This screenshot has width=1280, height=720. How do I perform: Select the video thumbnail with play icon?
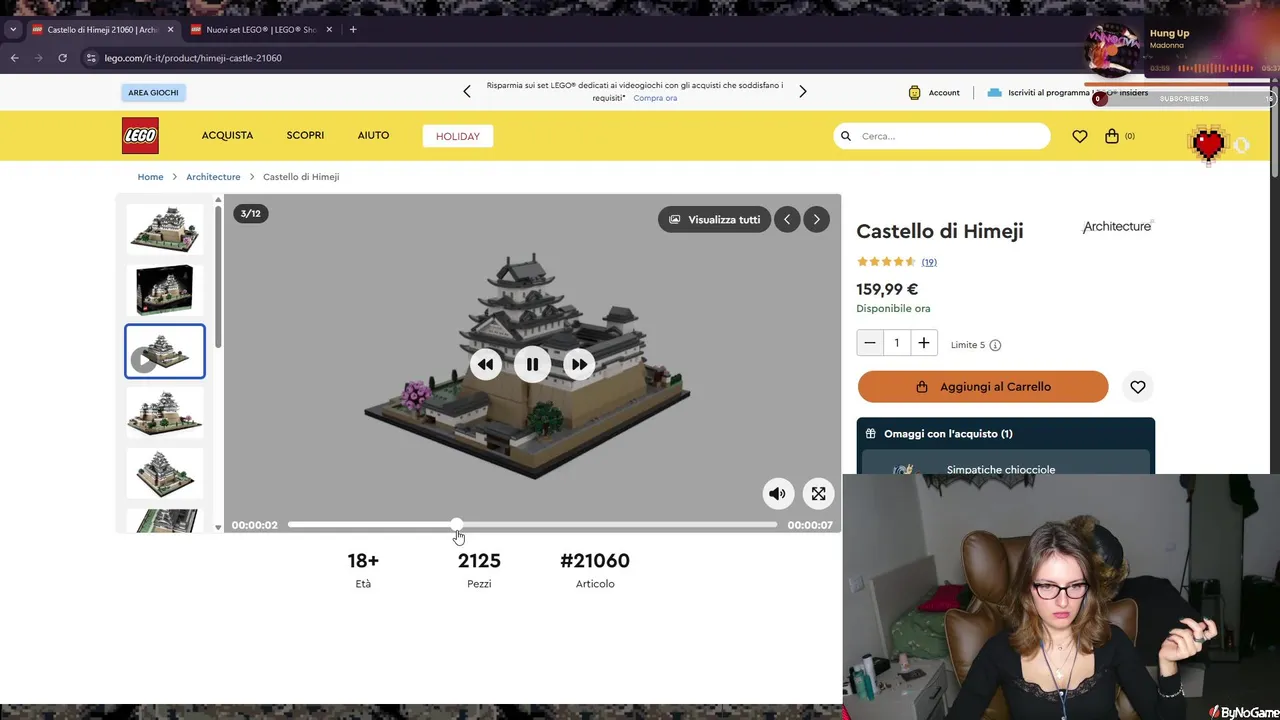[165, 351]
